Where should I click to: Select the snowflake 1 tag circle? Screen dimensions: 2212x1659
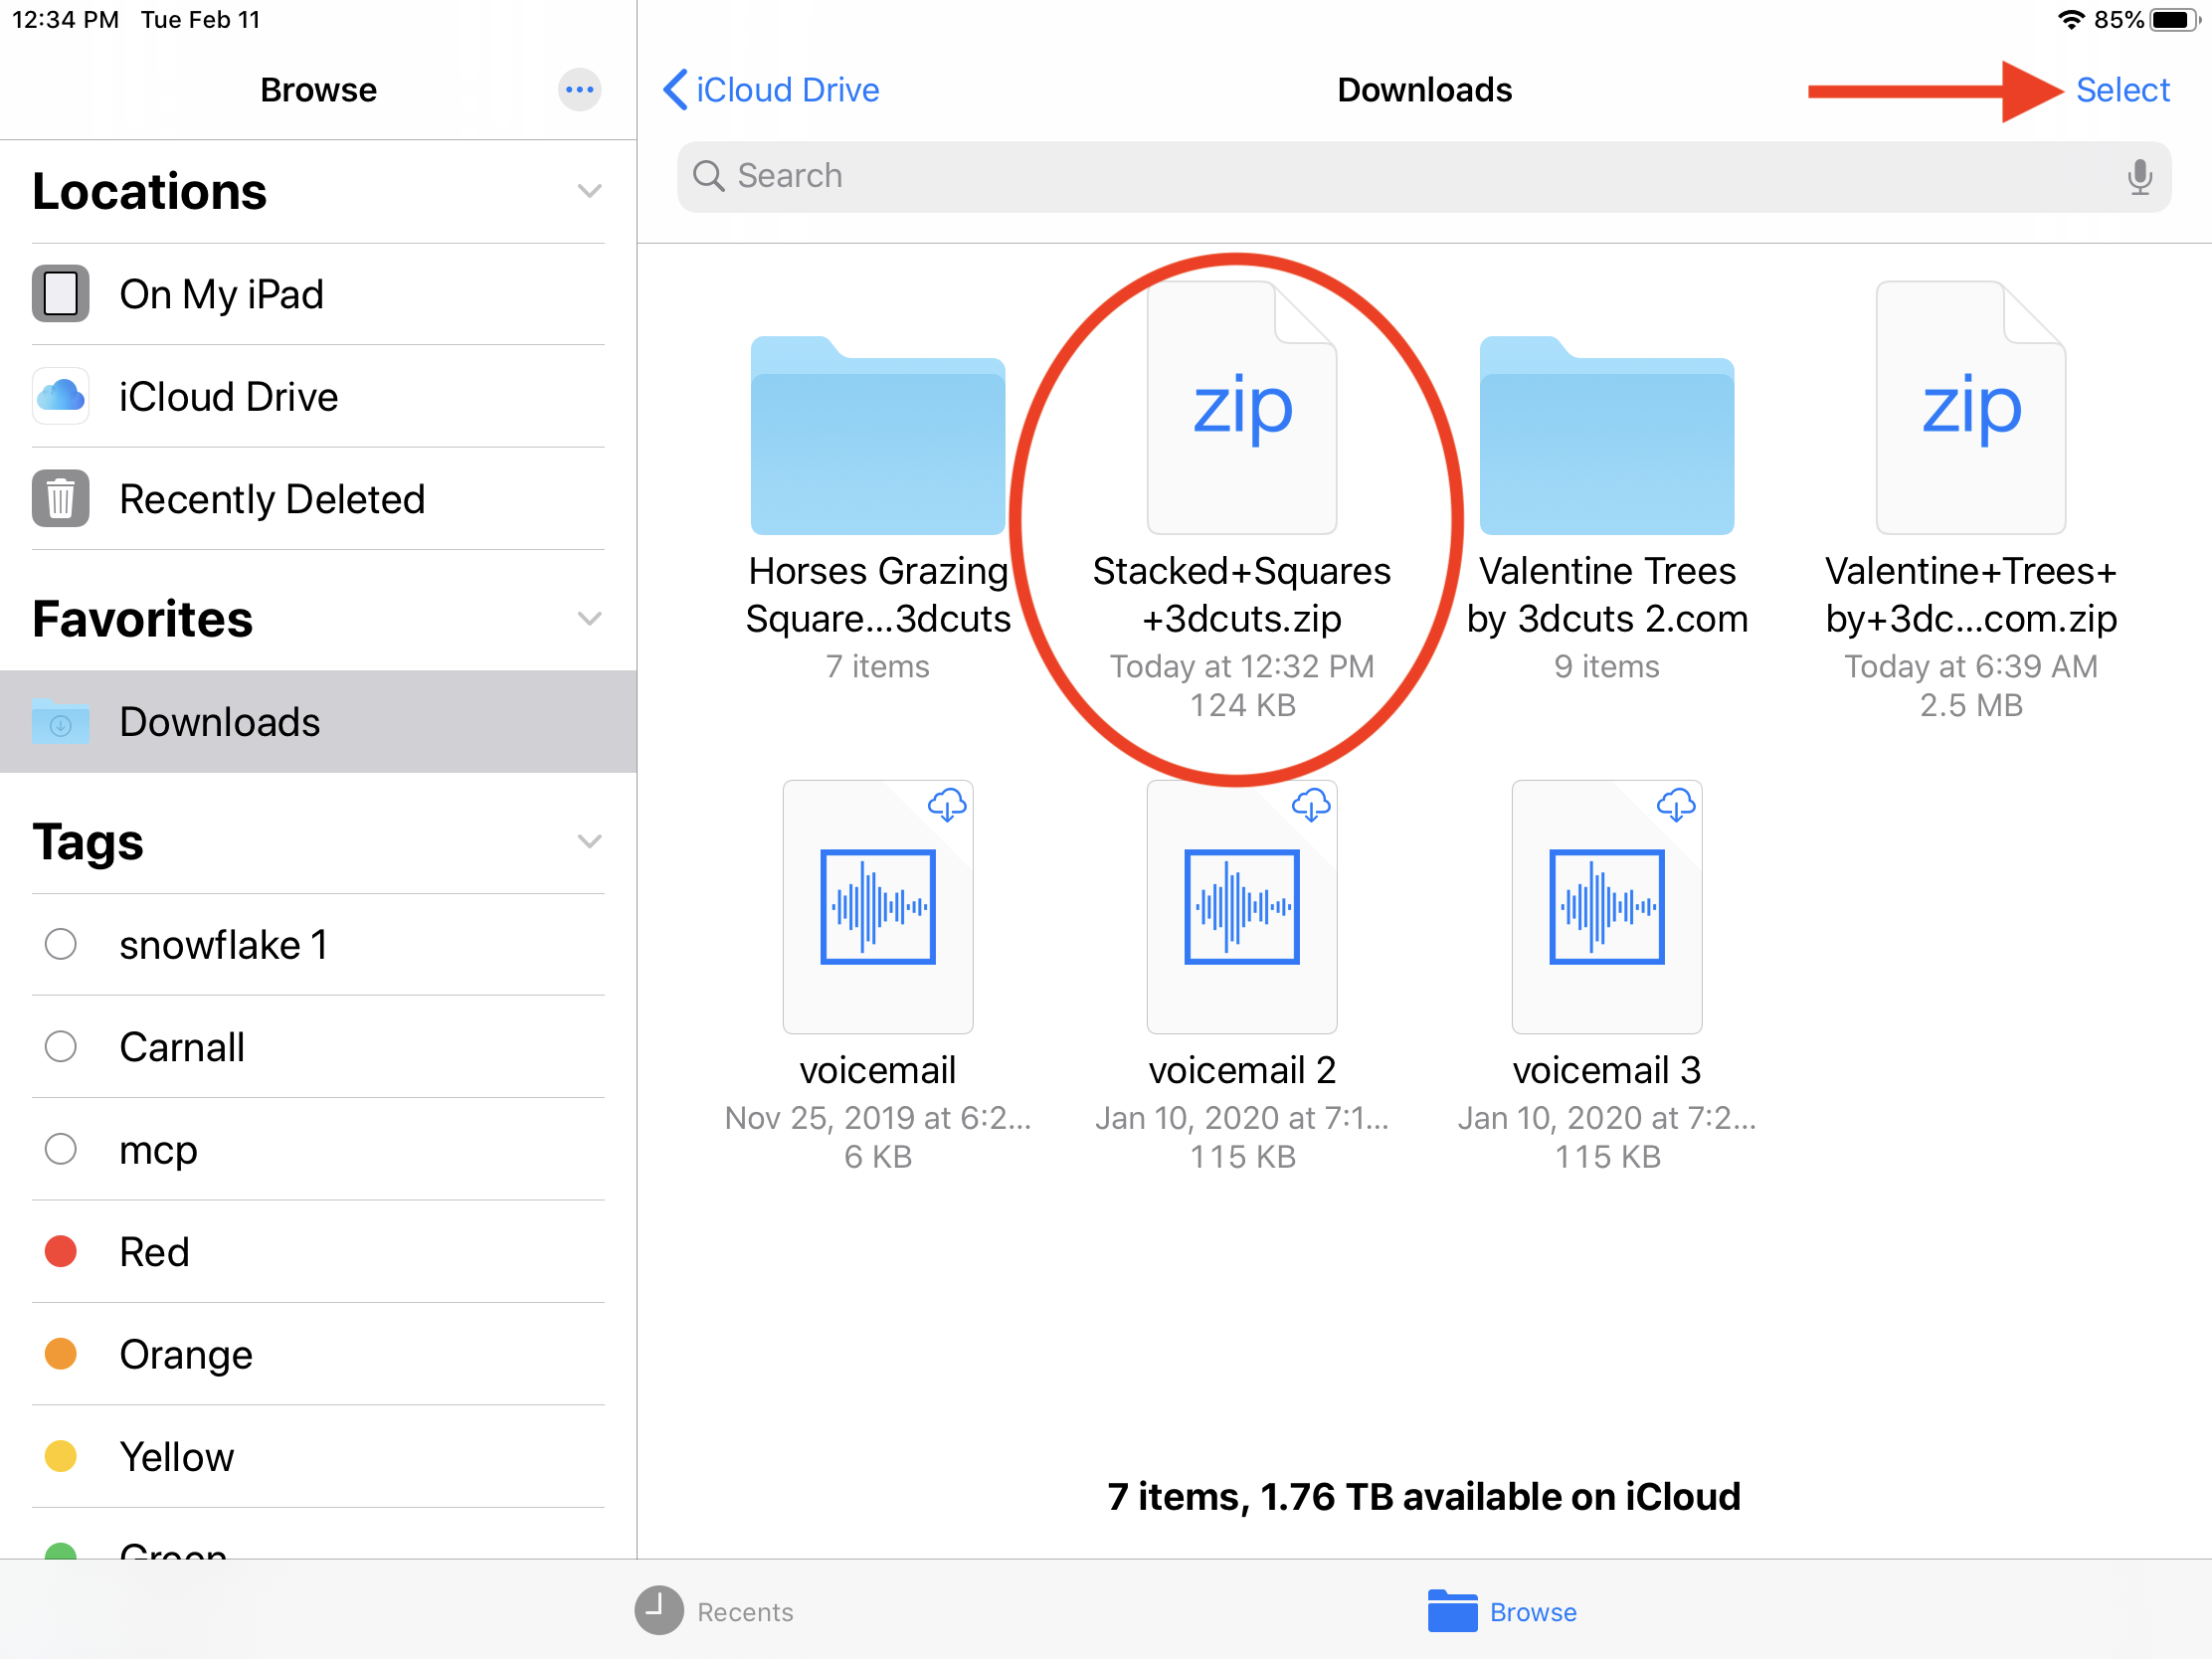pos(61,944)
